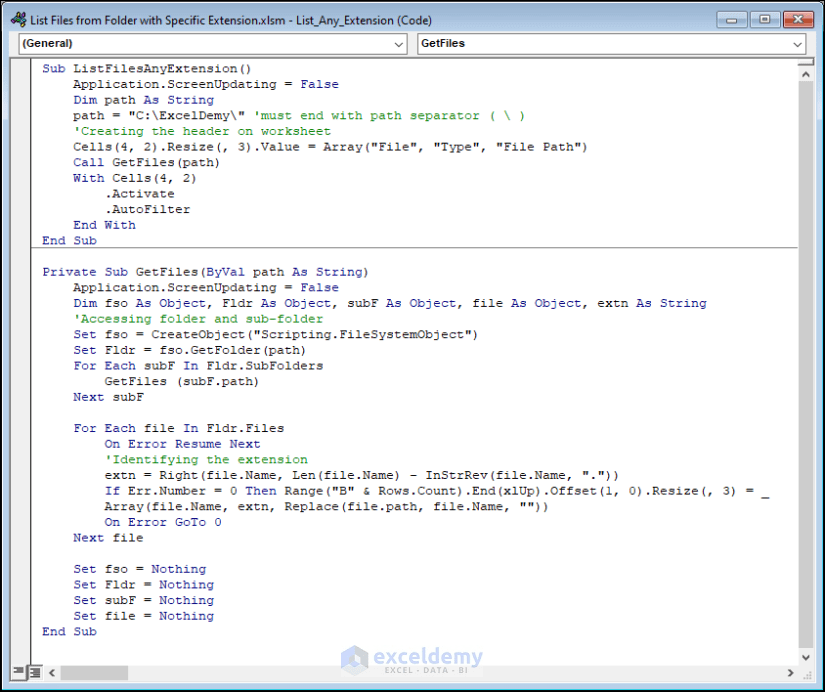Click the VBA module icon in title bar
This screenshot has width=825, height=692.
[x=18, y=20]
